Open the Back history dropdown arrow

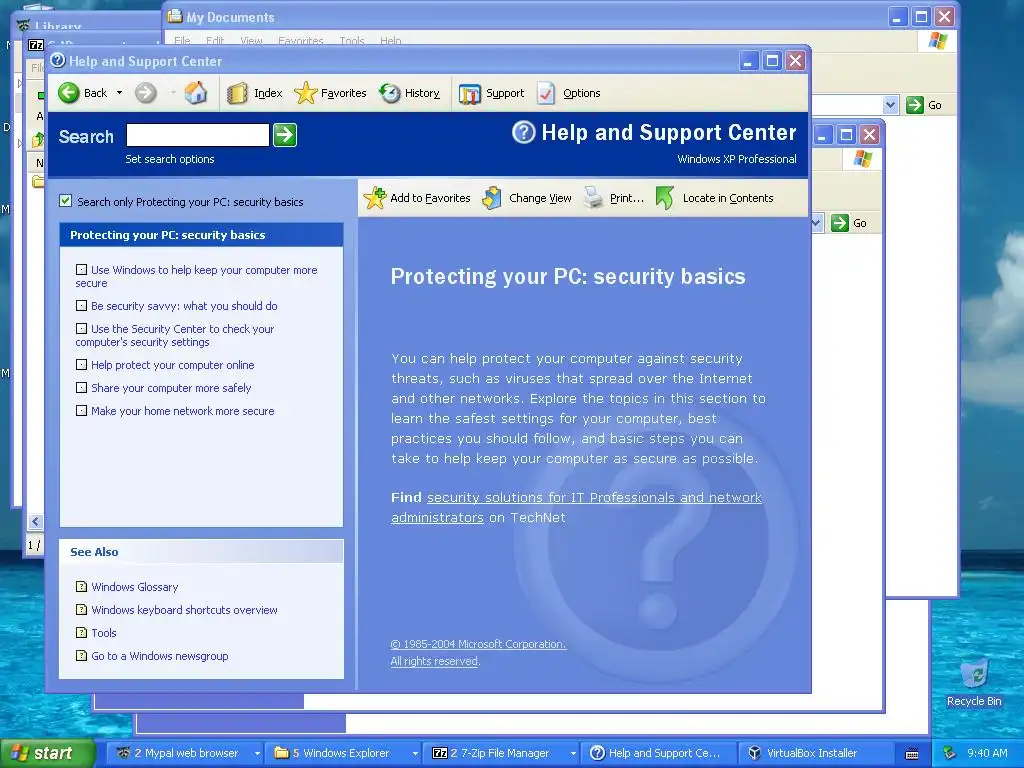120,93
